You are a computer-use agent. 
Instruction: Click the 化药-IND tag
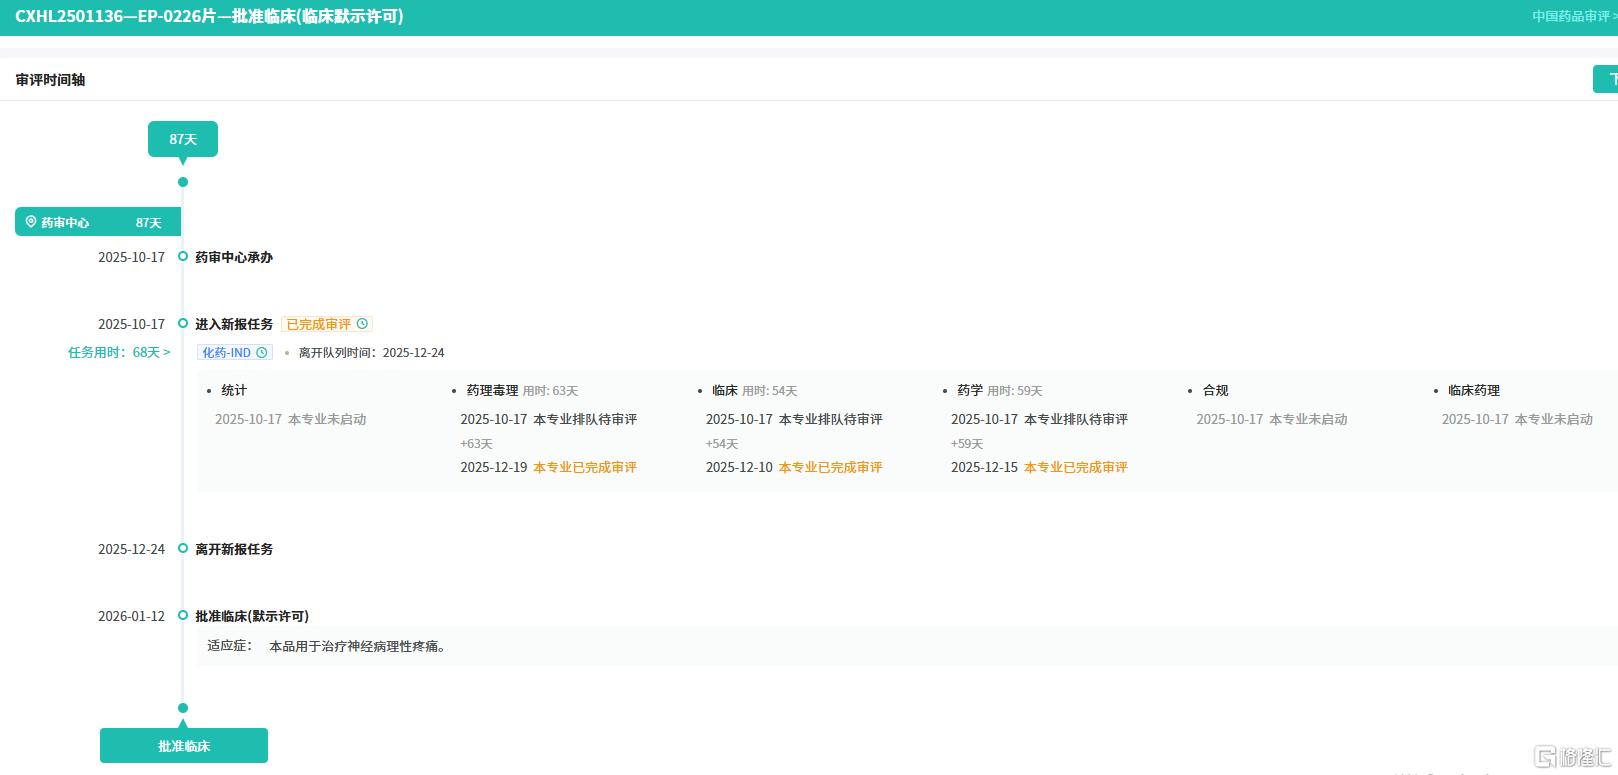[235, 353]
